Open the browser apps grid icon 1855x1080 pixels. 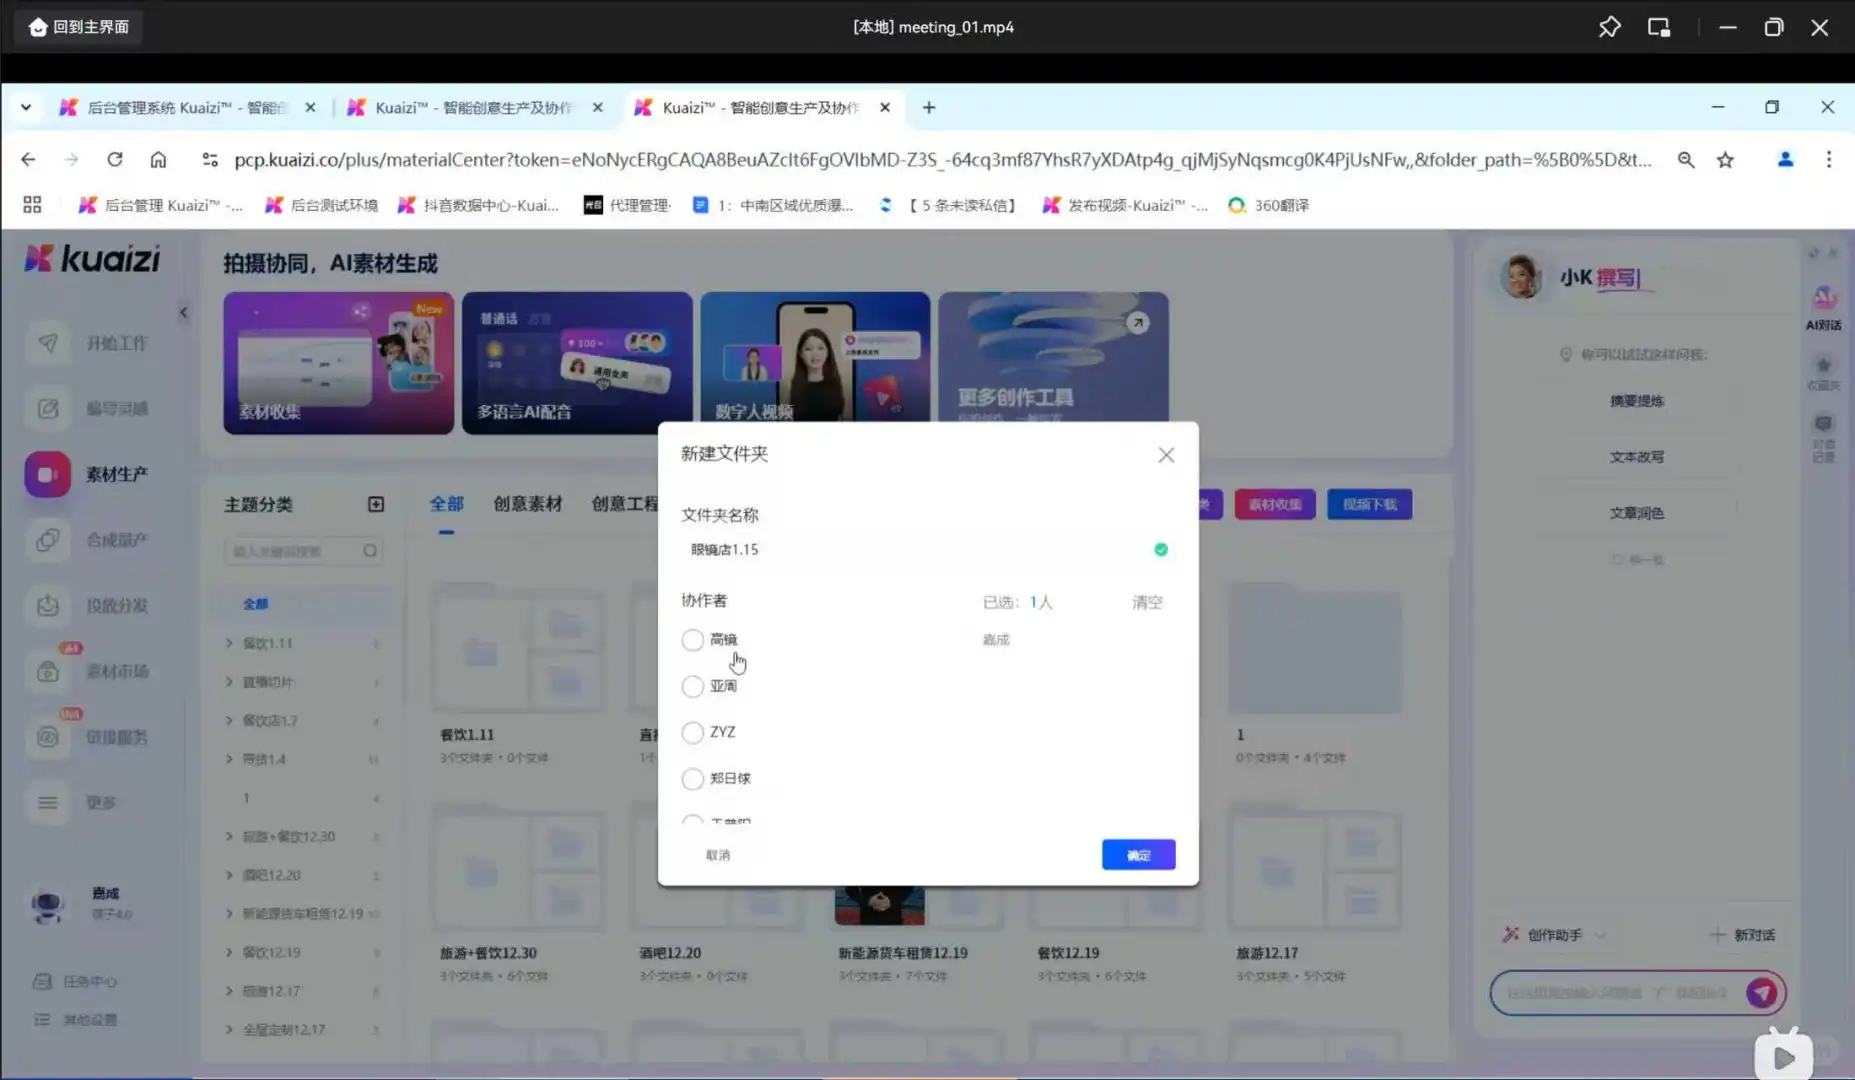pos(32,205)
